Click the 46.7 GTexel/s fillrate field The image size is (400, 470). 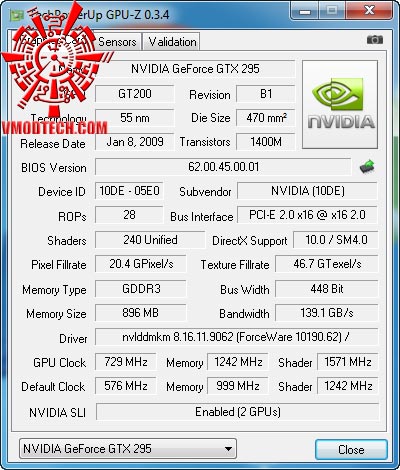[x=327, y=264]
